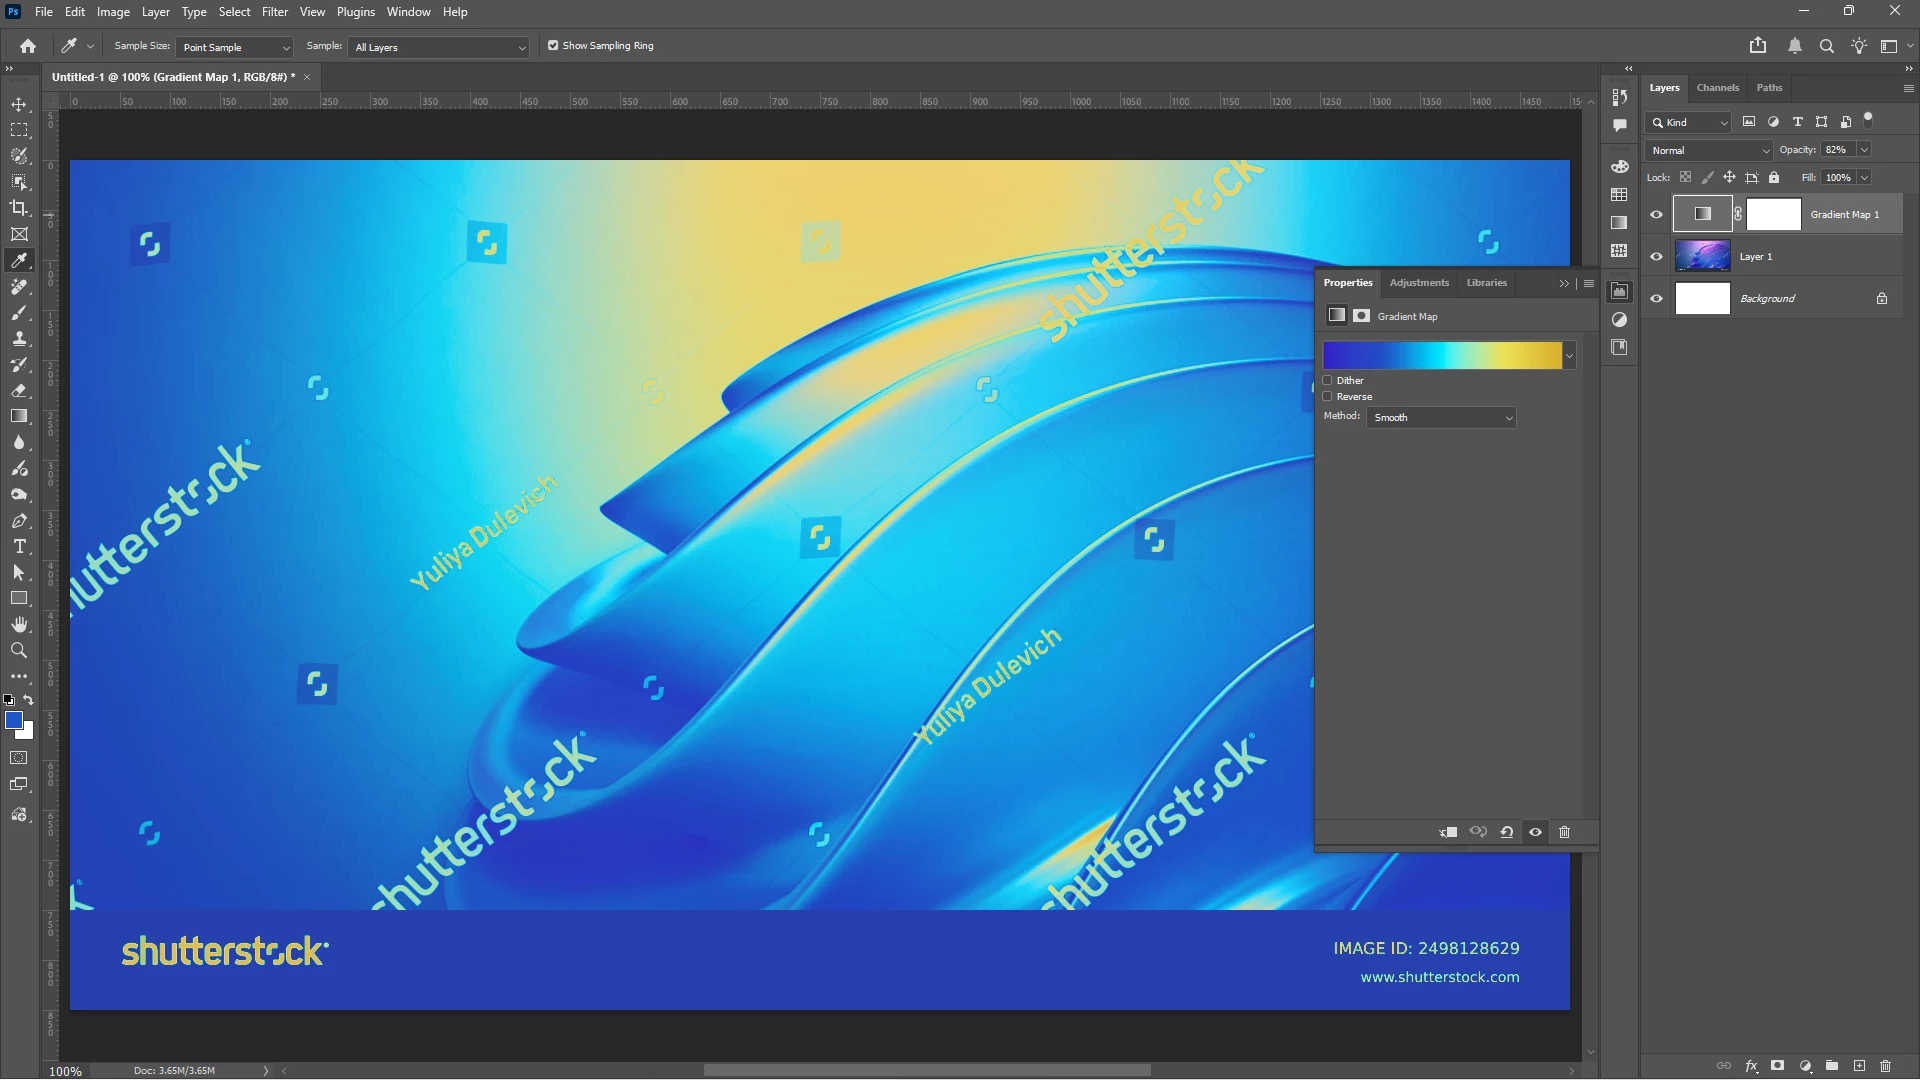
Task: Toggle Lock transparent pixels
Action: tap(1686, 178)
